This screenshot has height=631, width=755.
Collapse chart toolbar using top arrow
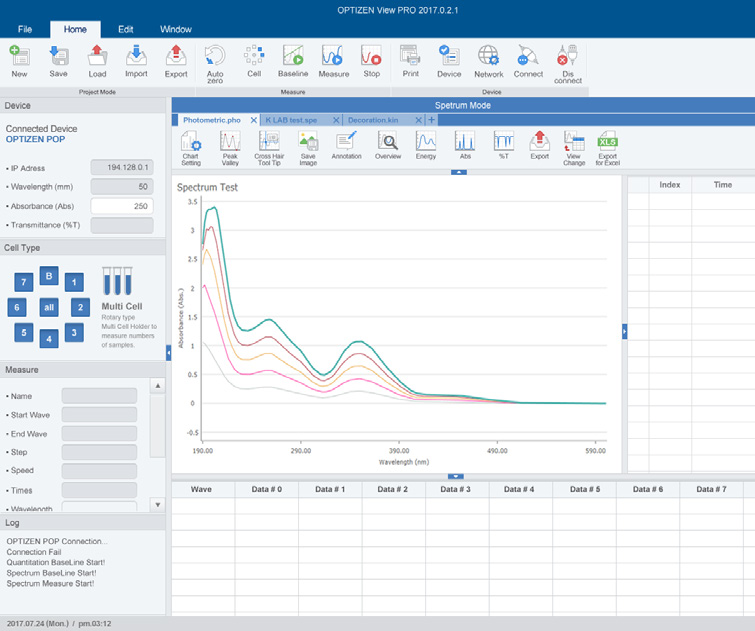pyautogui.click(x=458, y=172)
